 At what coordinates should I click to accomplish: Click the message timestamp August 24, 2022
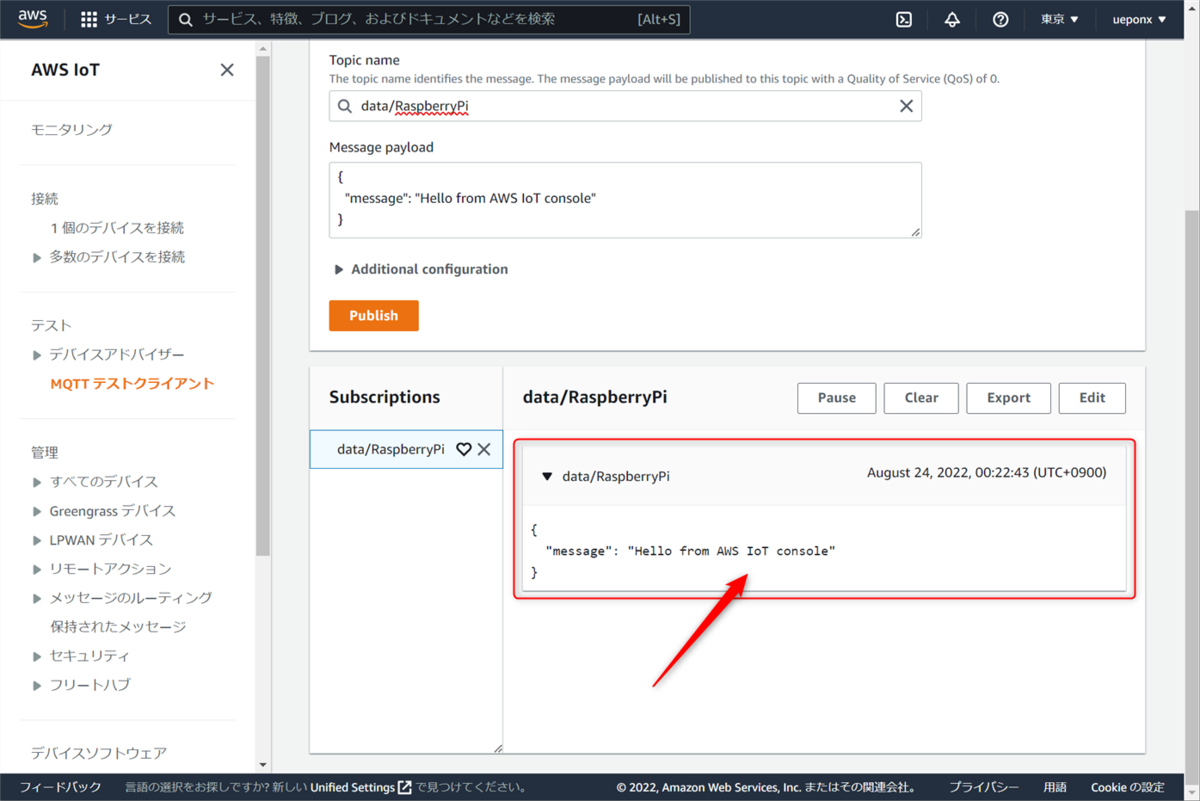[987, 472]
